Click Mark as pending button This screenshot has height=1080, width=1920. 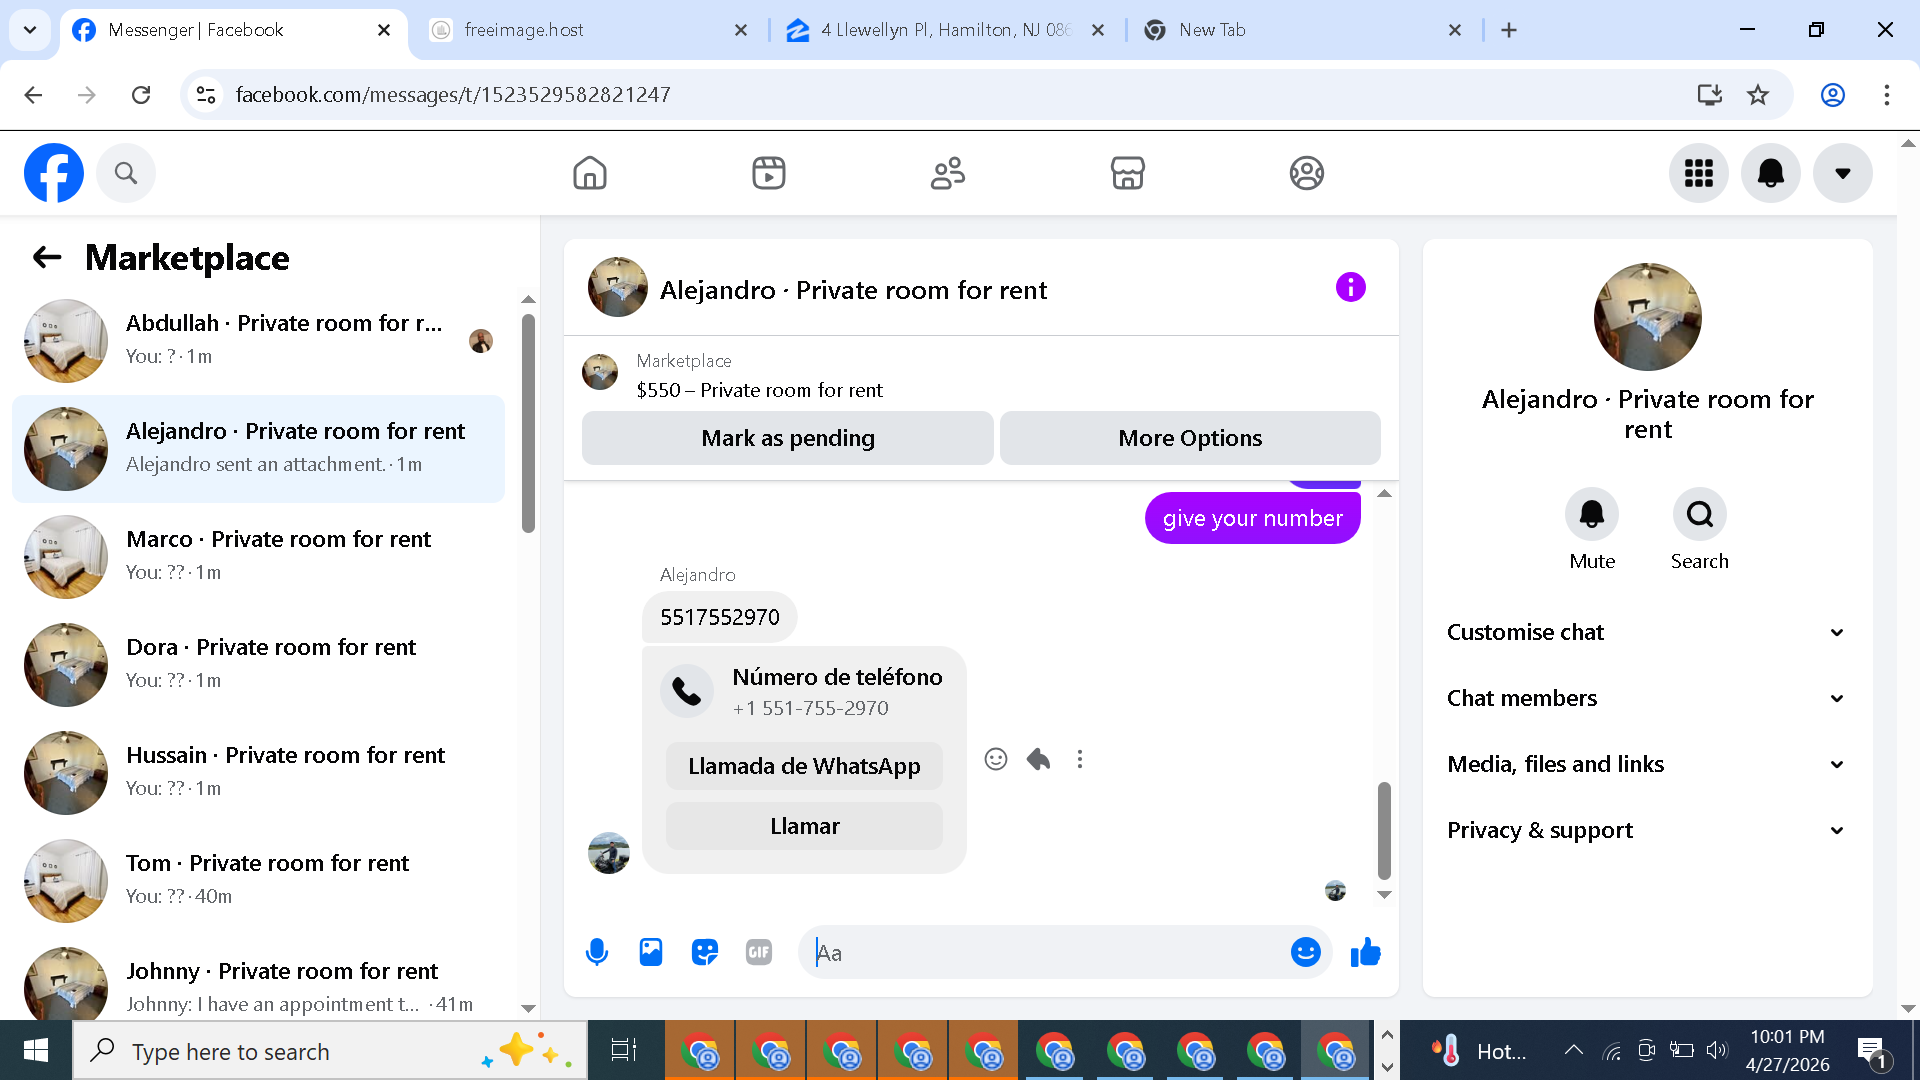point(787,438)
